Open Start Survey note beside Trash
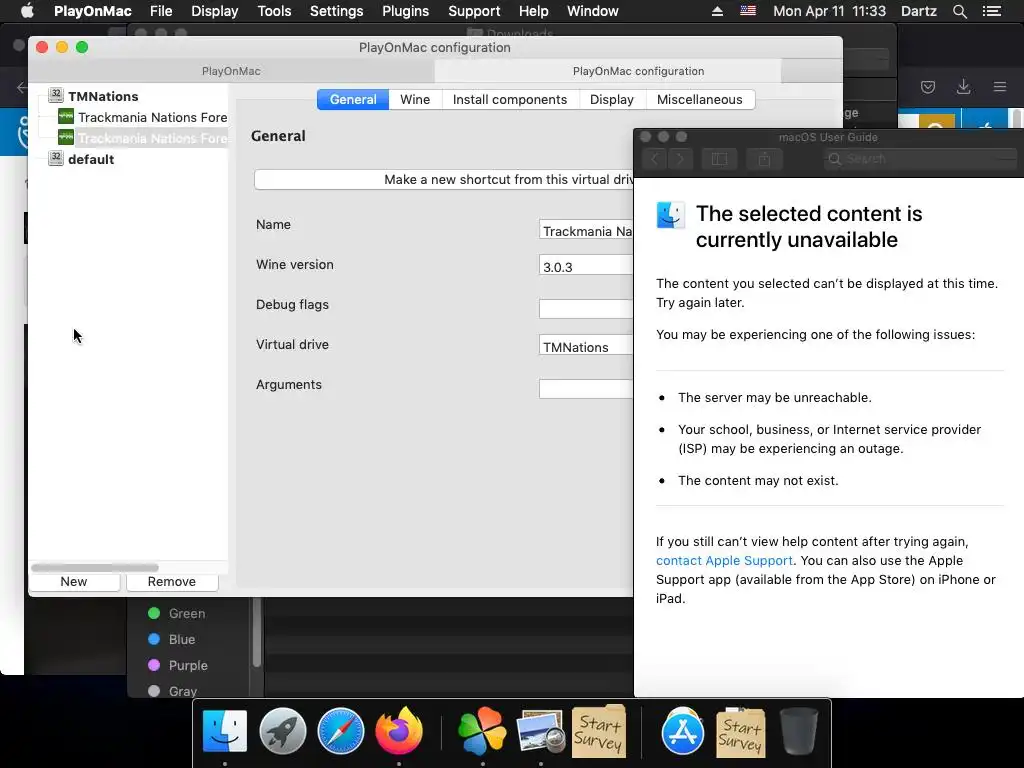The height and width of the screenshot is (768, 1024). pyautogui.click(x=741, y=731)
